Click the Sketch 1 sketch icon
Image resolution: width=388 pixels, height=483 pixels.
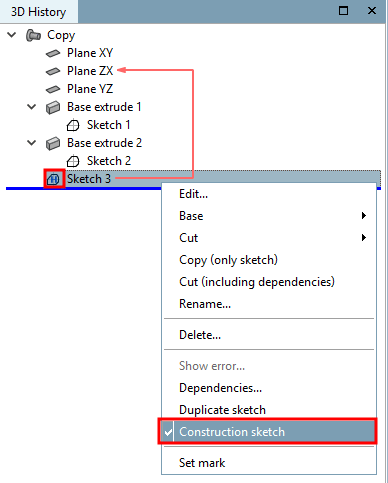73,125
